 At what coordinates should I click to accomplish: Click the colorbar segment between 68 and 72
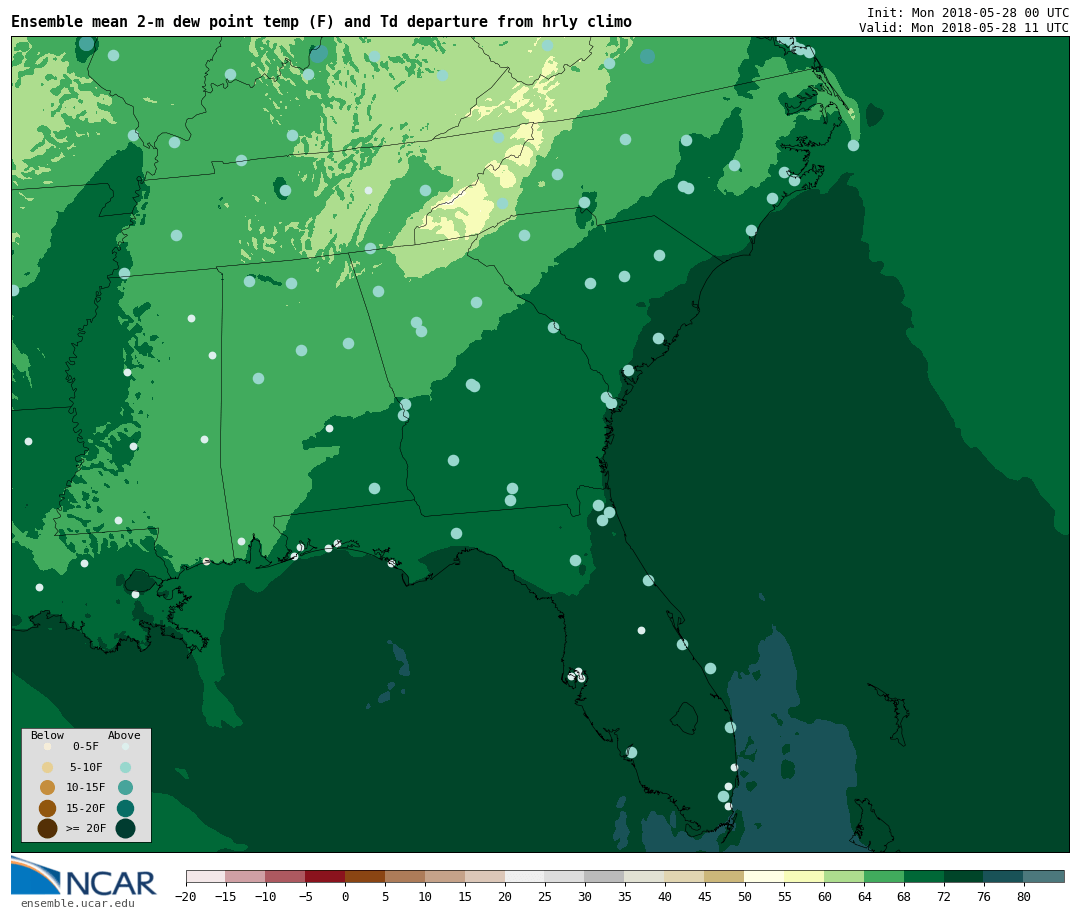tap(924, 877)
